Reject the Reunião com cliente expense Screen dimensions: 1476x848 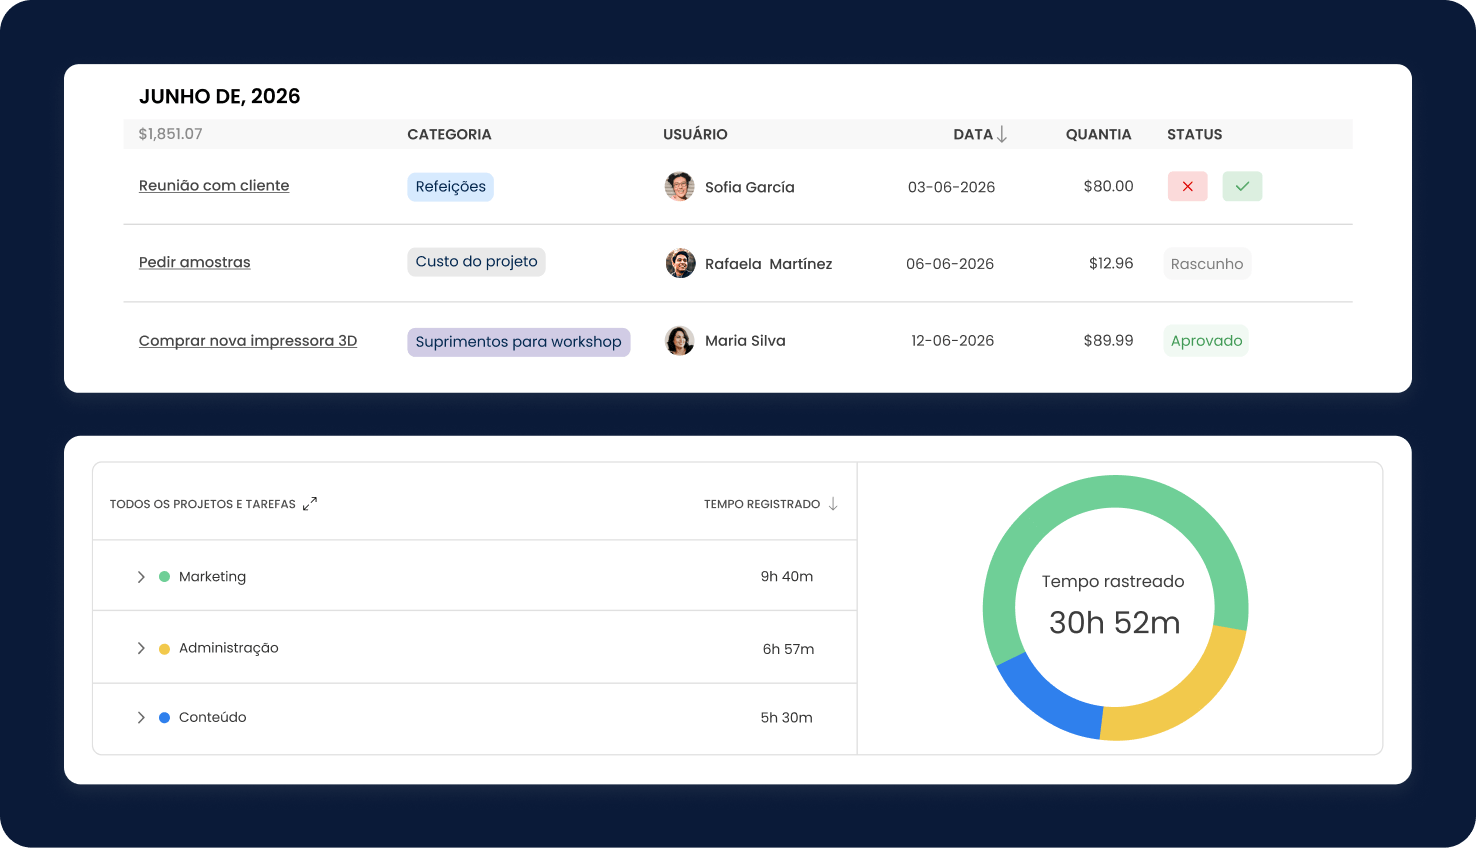(x=1187, y=187)
